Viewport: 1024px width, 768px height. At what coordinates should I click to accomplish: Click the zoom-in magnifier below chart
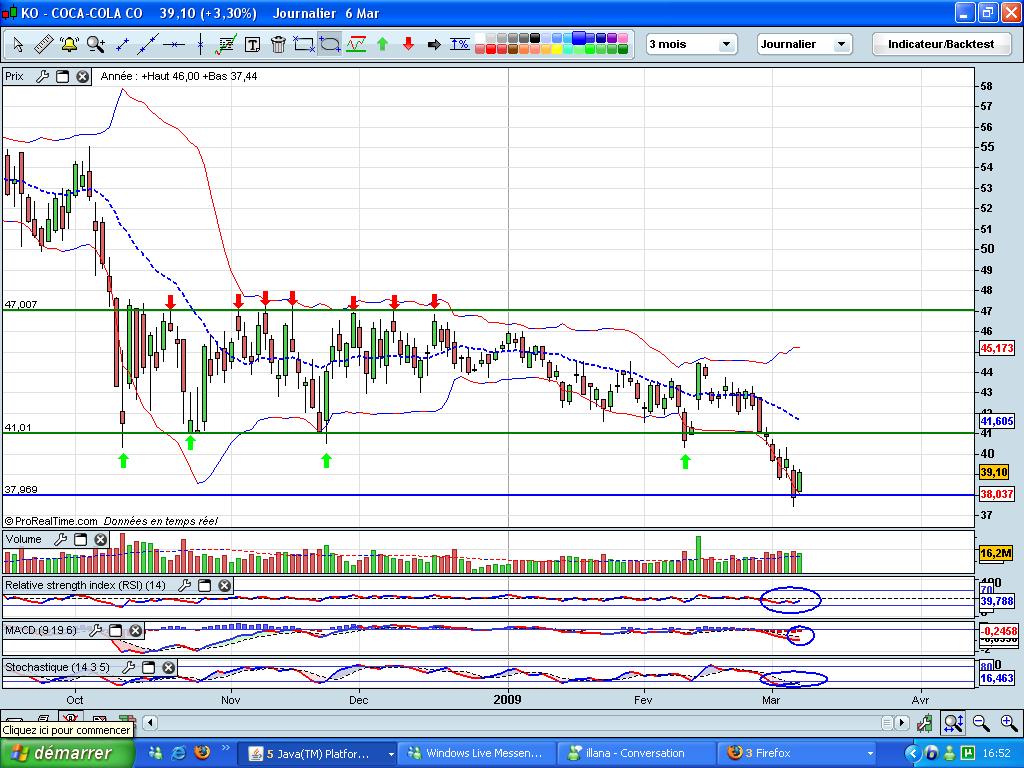click(x=1009, y=722)
